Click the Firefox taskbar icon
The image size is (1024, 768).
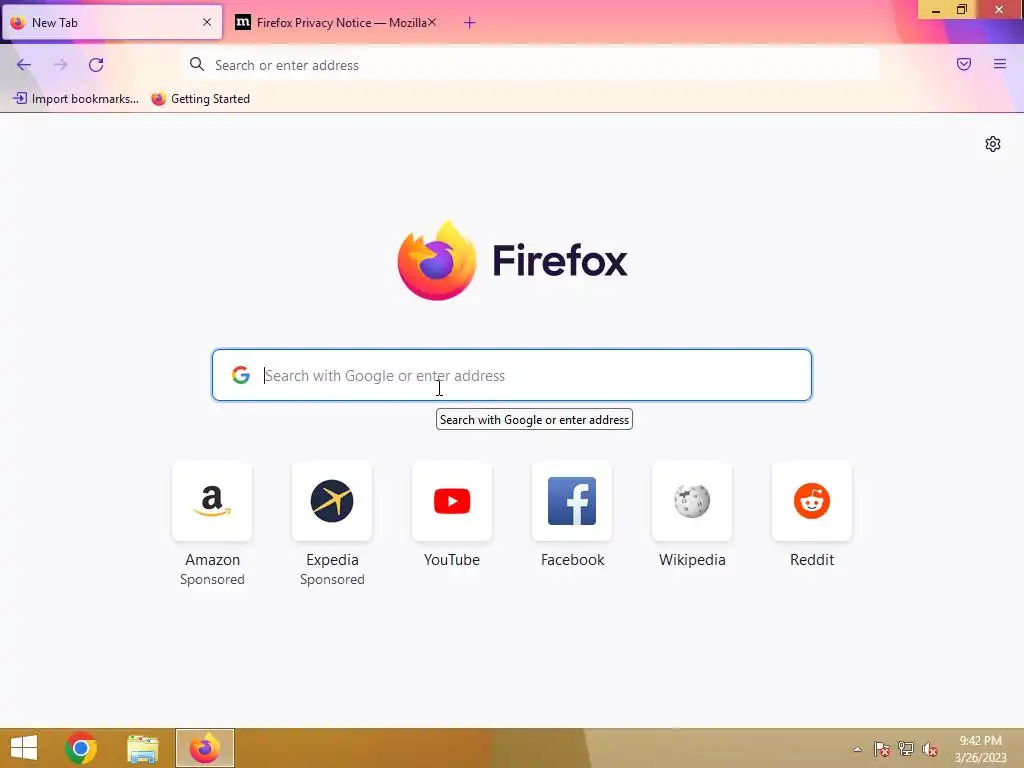coord(204,748)
